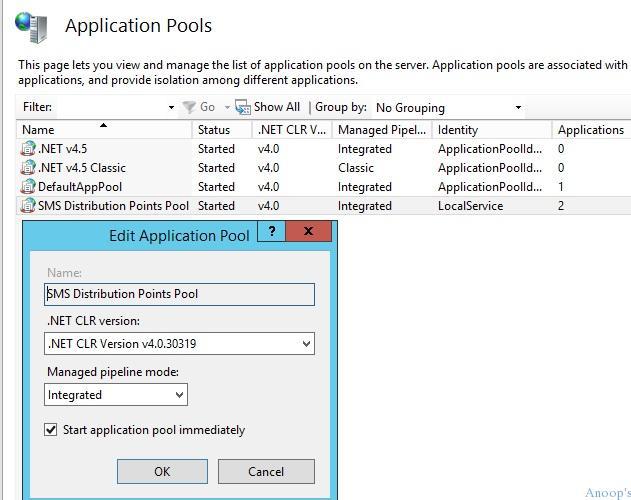Sort by the Name column header
This screenshot has width=631, height=500.
[104, 130]
